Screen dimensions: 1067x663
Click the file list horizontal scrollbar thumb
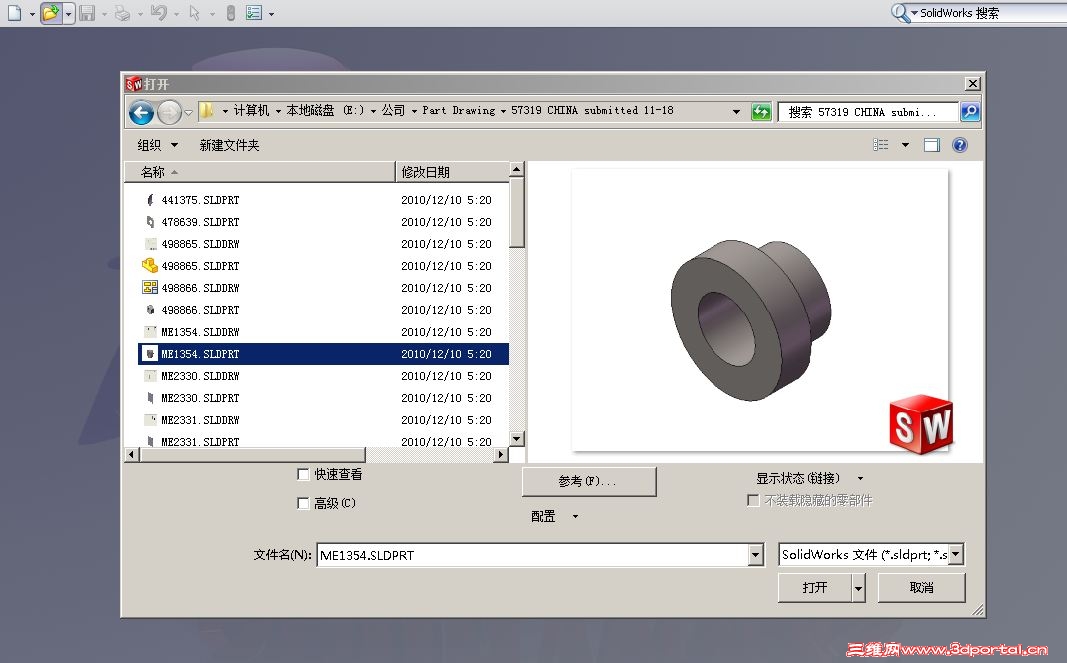[252, 455]
